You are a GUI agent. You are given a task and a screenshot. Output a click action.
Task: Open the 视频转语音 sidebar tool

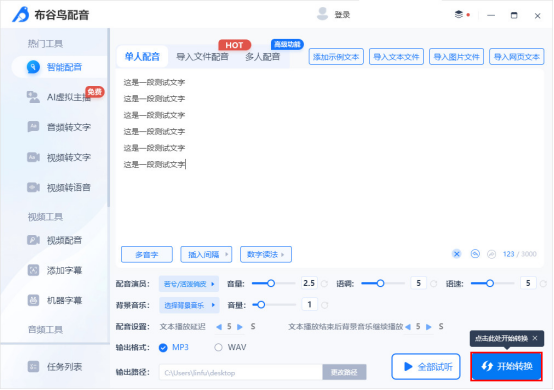coord(60,187)
